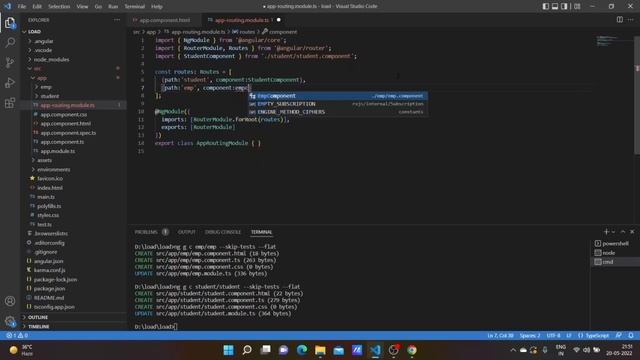The height and width of the screenshot is (360, 640).
Task: Open the File menu
Action: click(x=21, y=7)
